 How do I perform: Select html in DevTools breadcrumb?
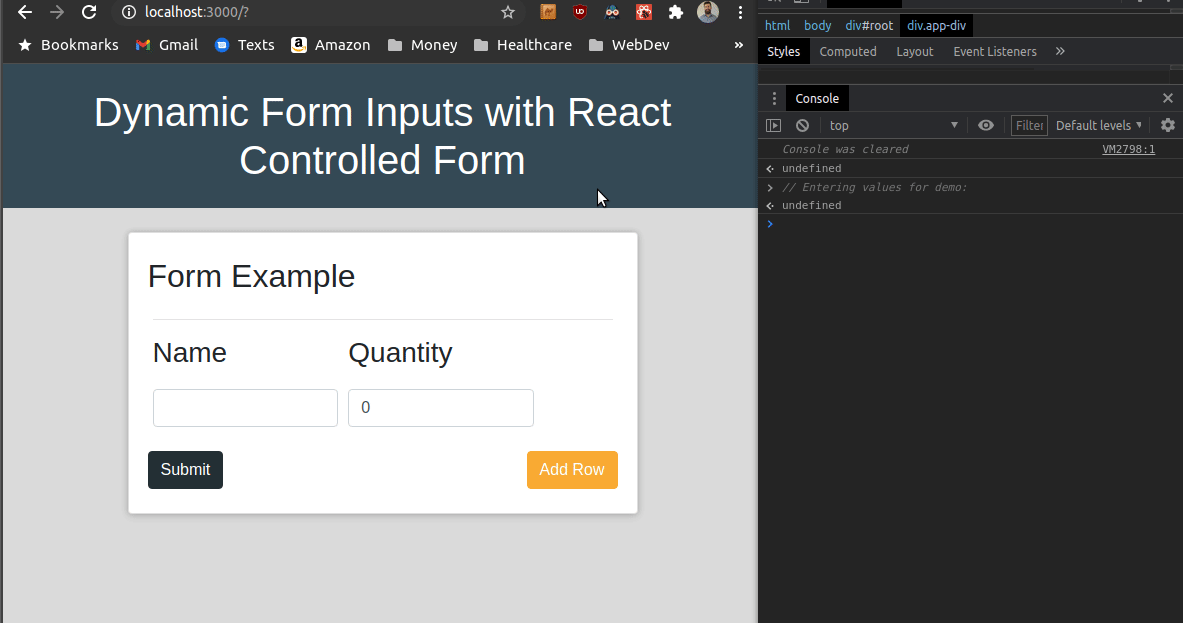coord(777,26)
